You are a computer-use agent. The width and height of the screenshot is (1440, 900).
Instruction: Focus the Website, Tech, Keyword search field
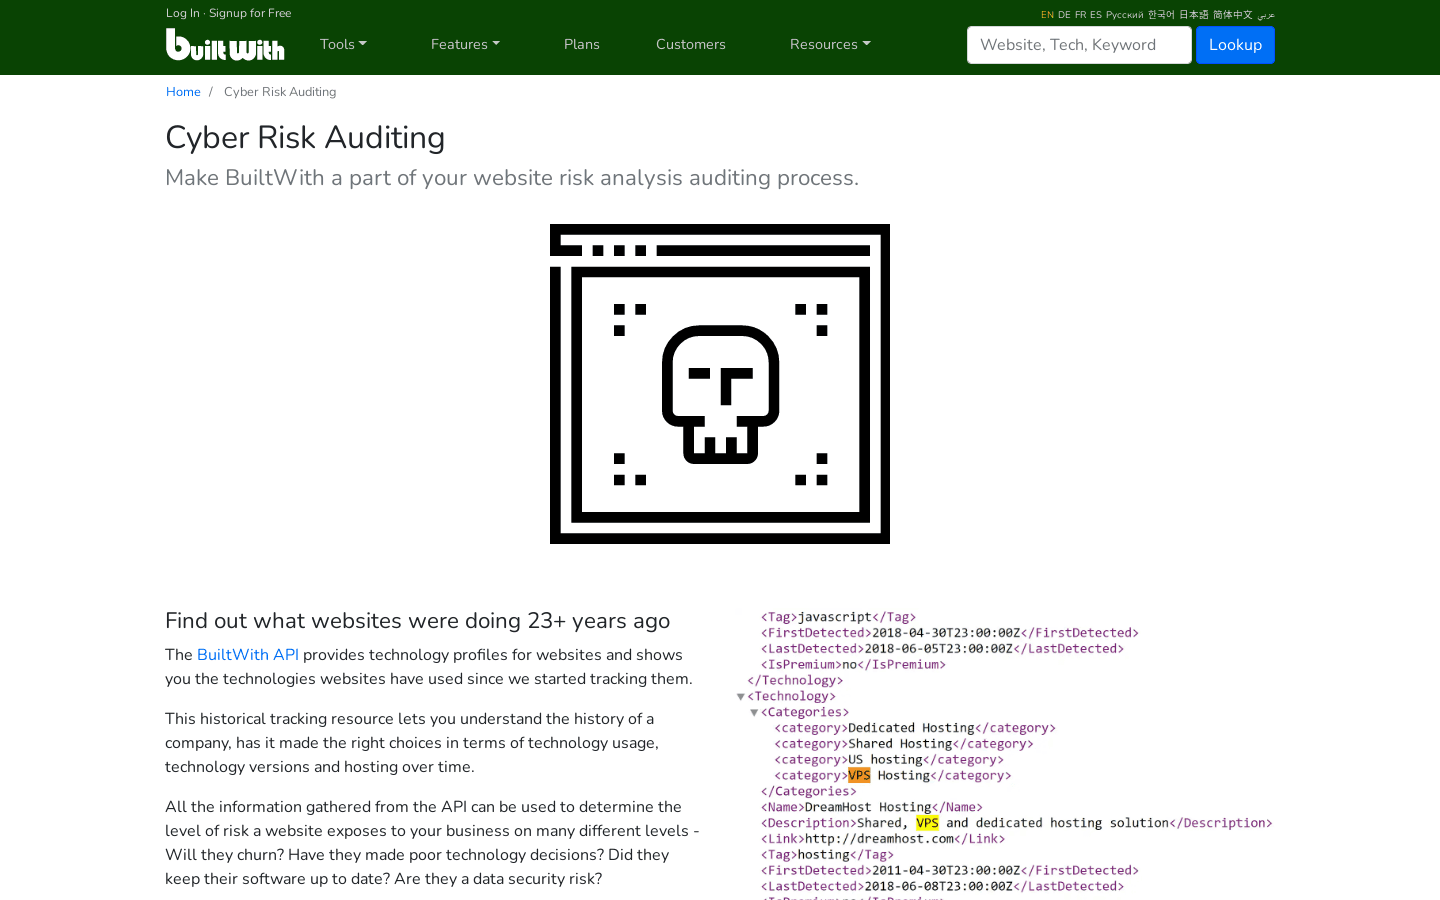coord(1079,45)
